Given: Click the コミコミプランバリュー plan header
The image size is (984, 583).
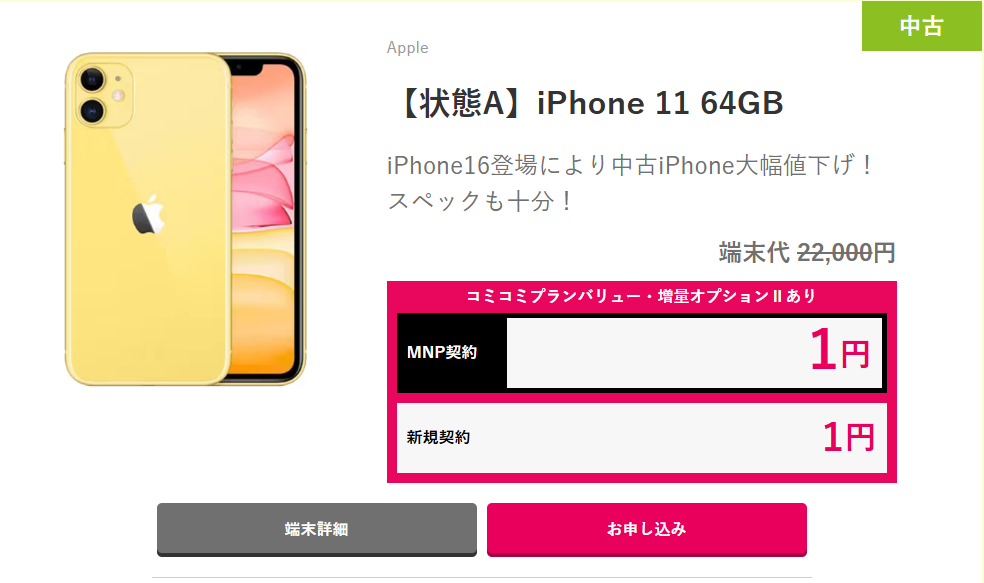Looking at the screenshot, I should click(641, 296).
